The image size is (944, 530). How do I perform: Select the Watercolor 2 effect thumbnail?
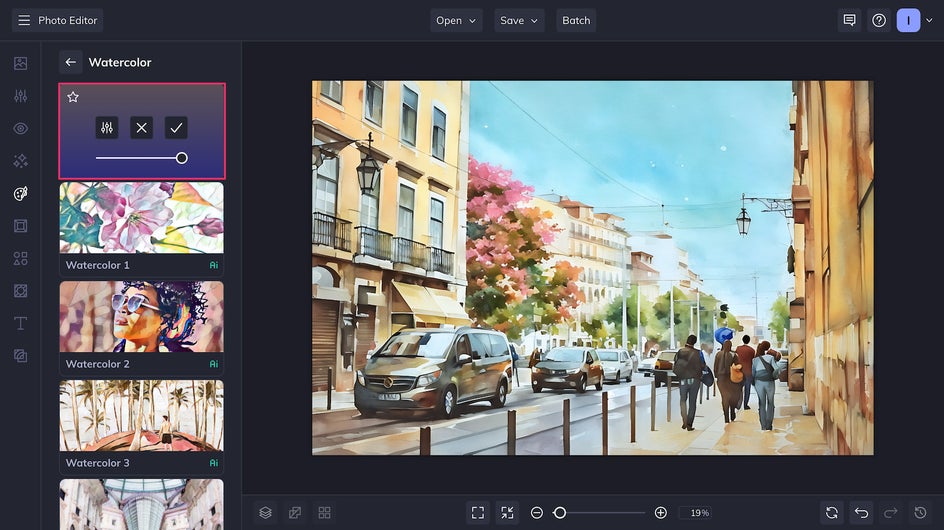tap(141, 316)
